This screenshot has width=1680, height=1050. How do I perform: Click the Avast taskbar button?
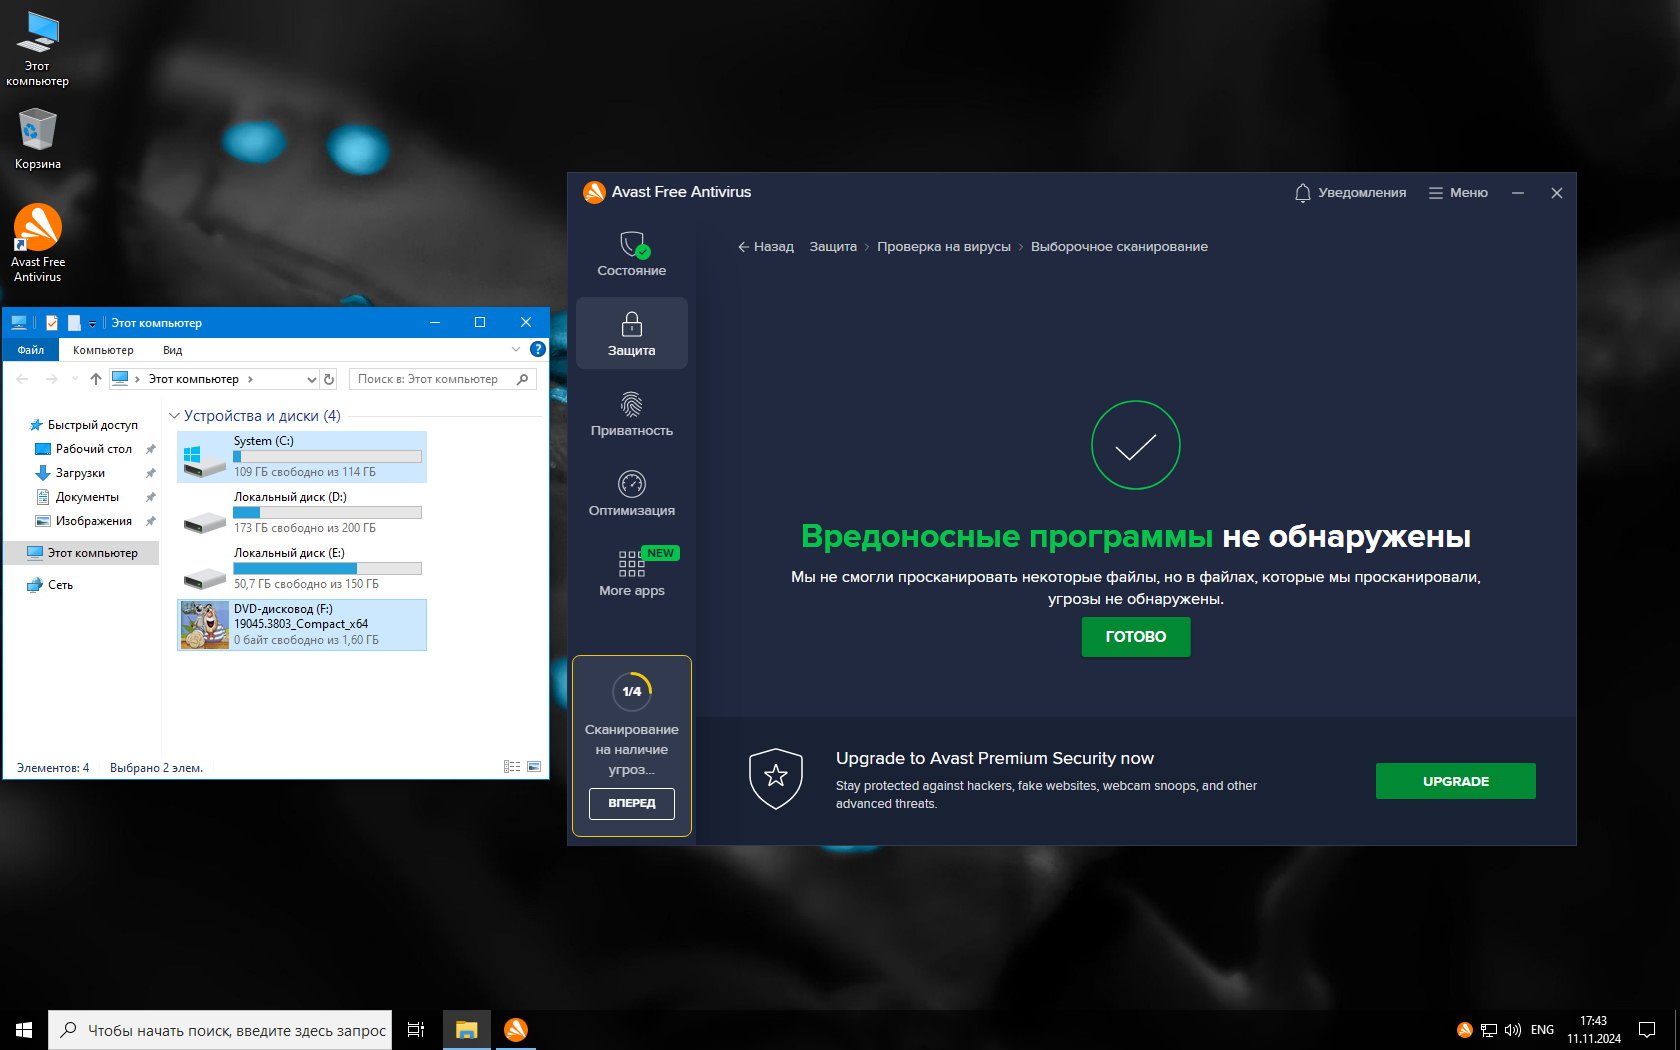point(516,1030)
